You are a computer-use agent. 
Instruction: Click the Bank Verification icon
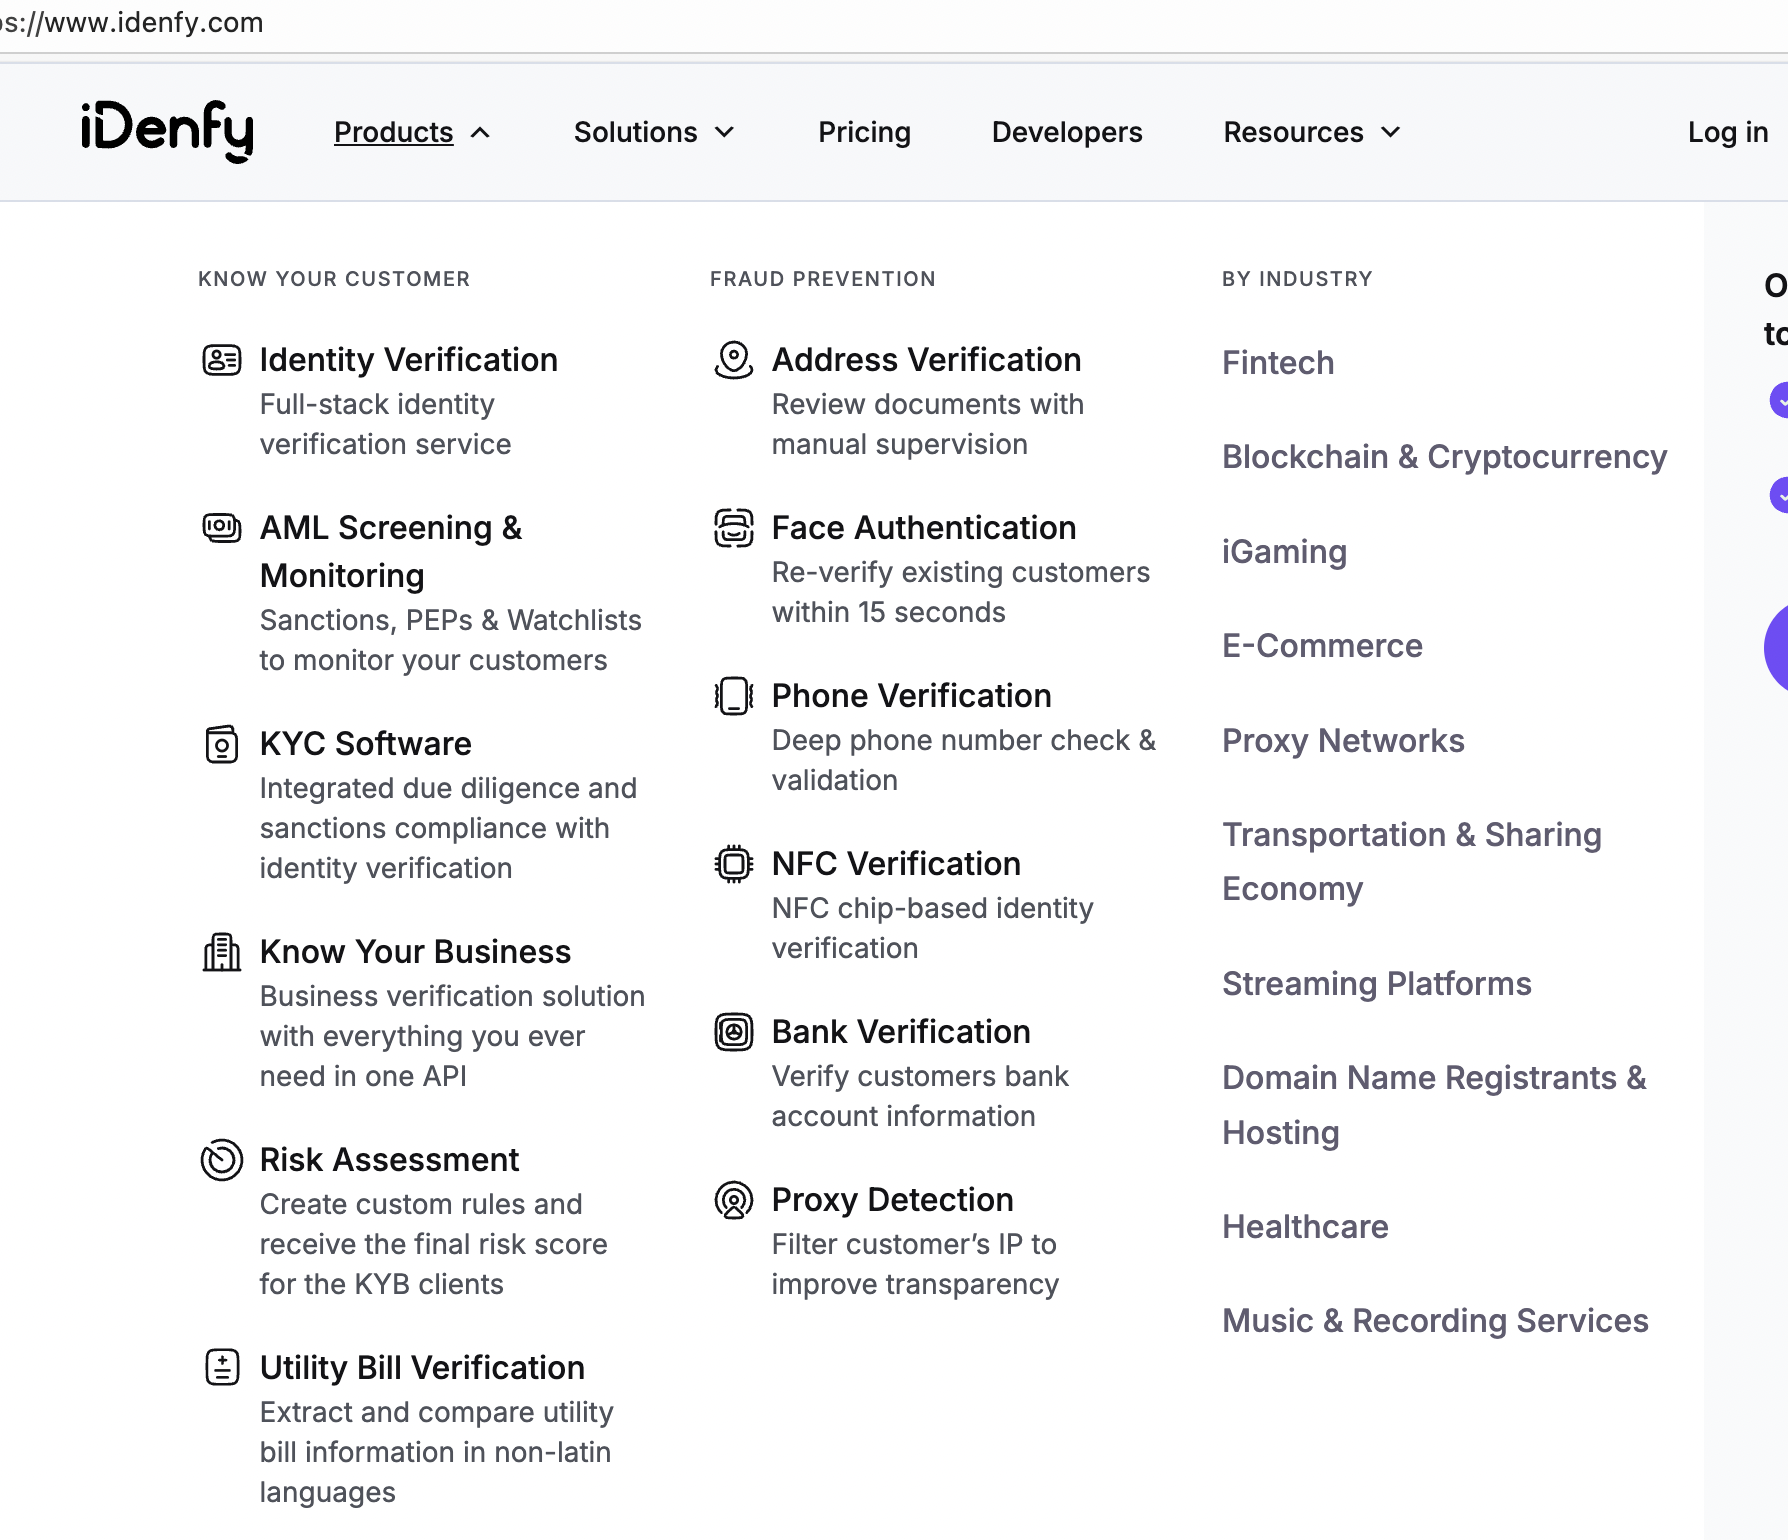[734, 1032]
